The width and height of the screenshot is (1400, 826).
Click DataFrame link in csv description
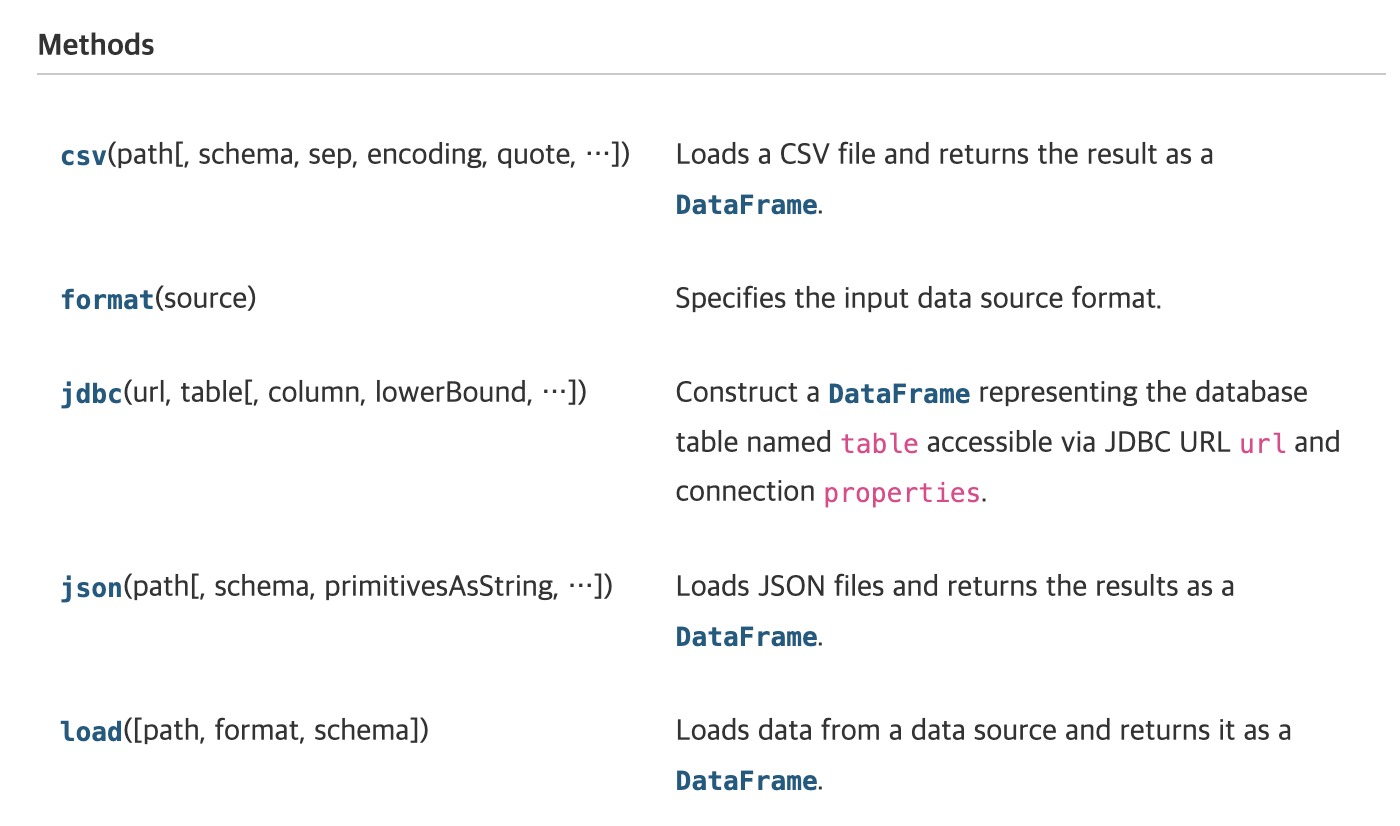click(x=746, y=205)
